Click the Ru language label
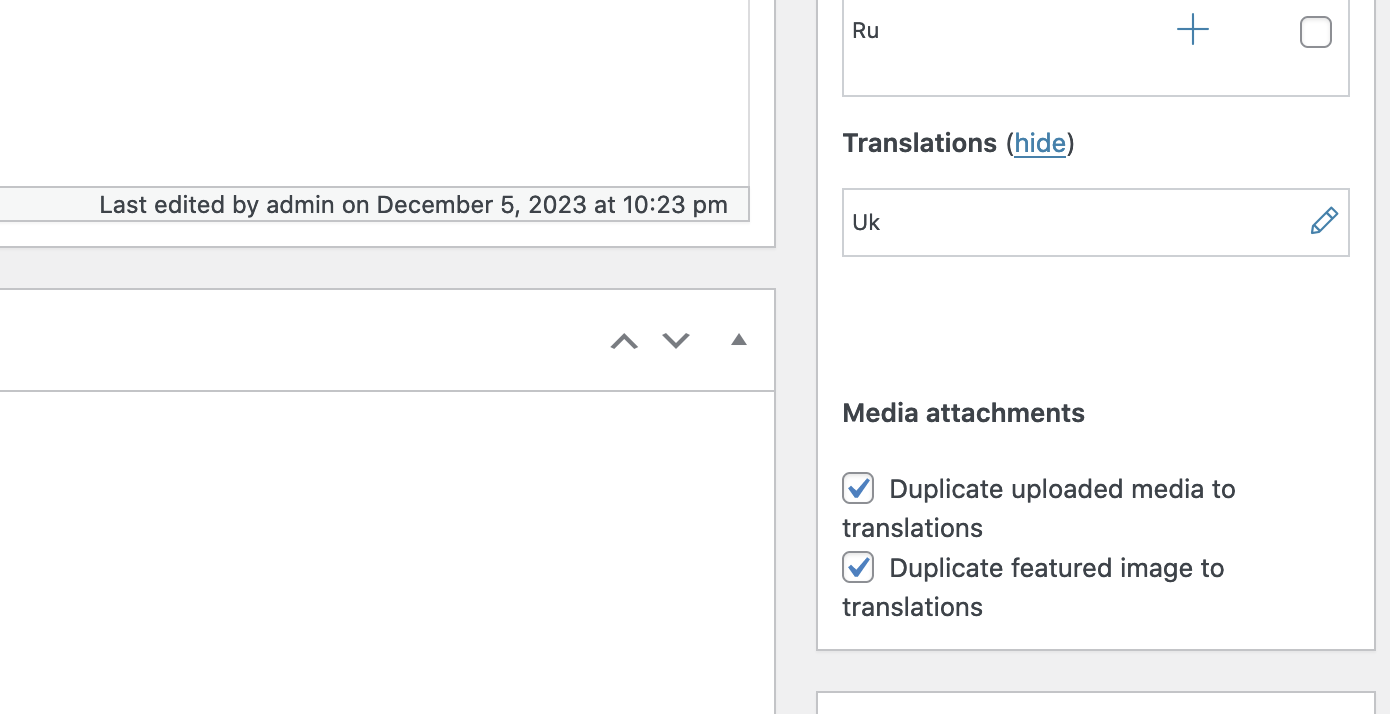1390x714 pixels. click(x=866, y=31)
